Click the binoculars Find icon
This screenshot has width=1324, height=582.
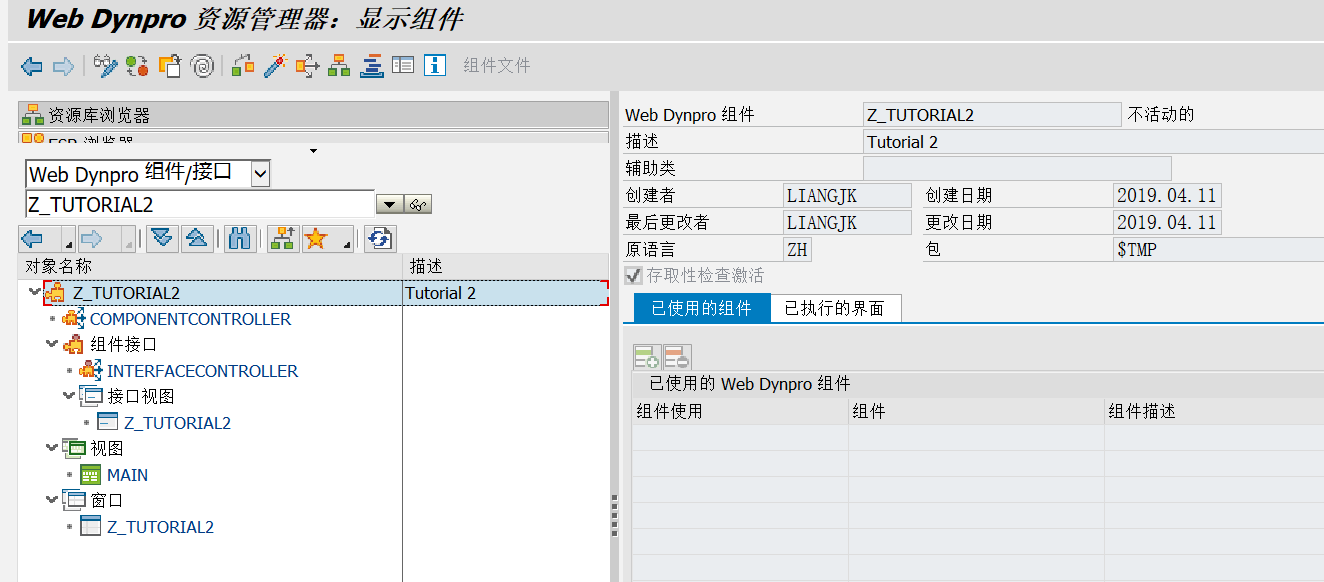click(x=239, y=238)
